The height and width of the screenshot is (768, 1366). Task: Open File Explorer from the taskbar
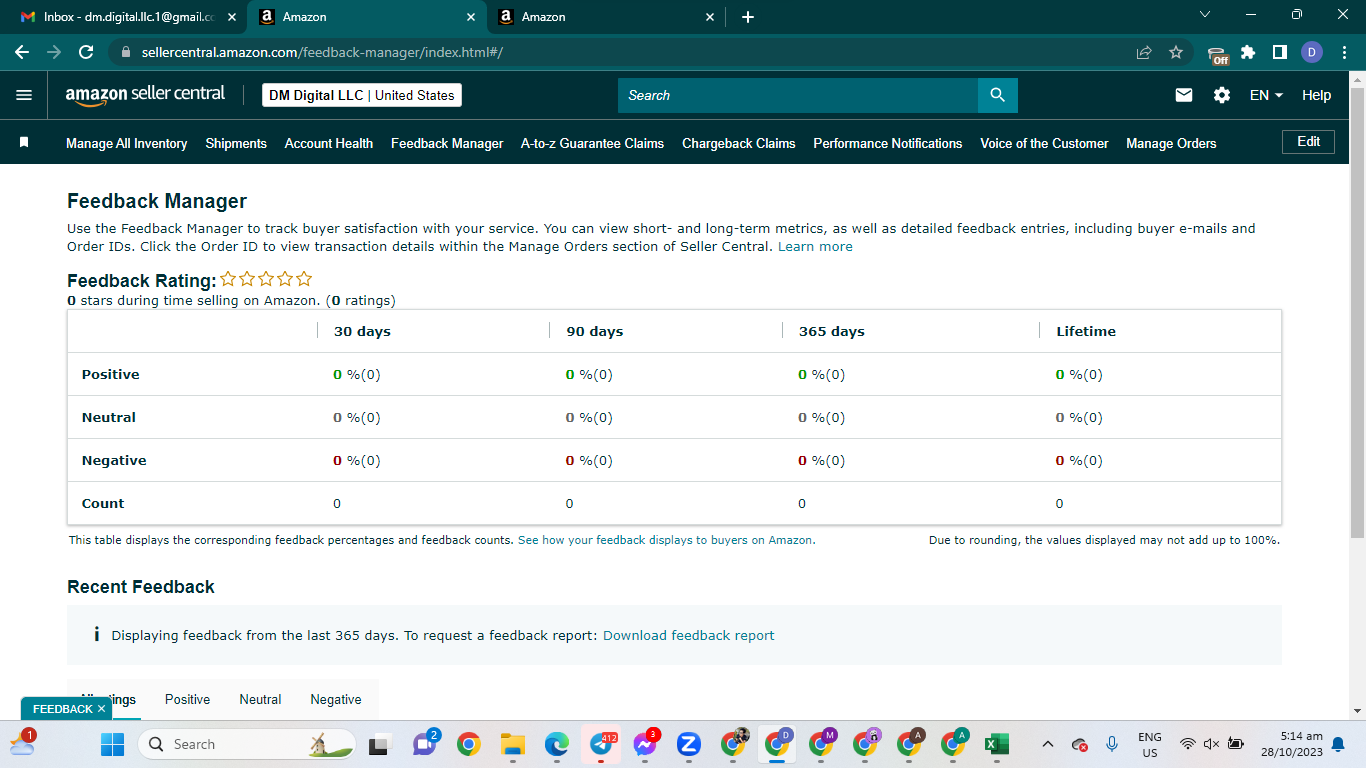(513, 744)
